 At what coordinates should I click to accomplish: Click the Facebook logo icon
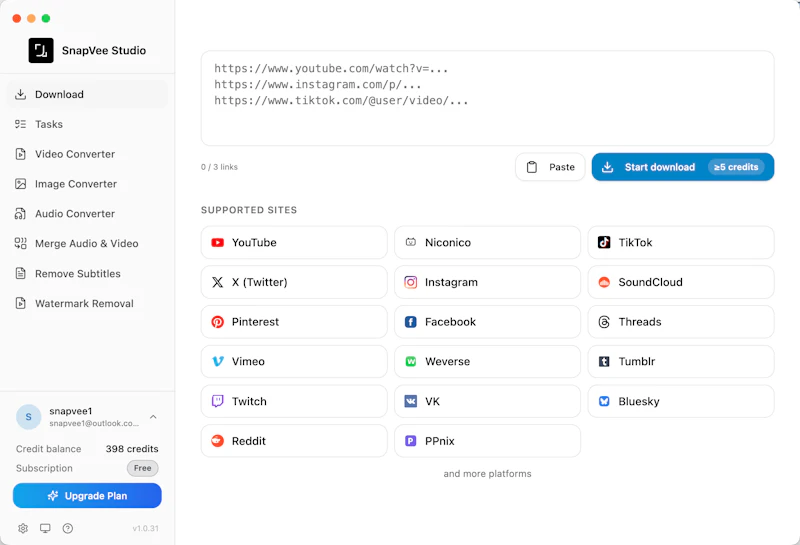pos(411,322)
